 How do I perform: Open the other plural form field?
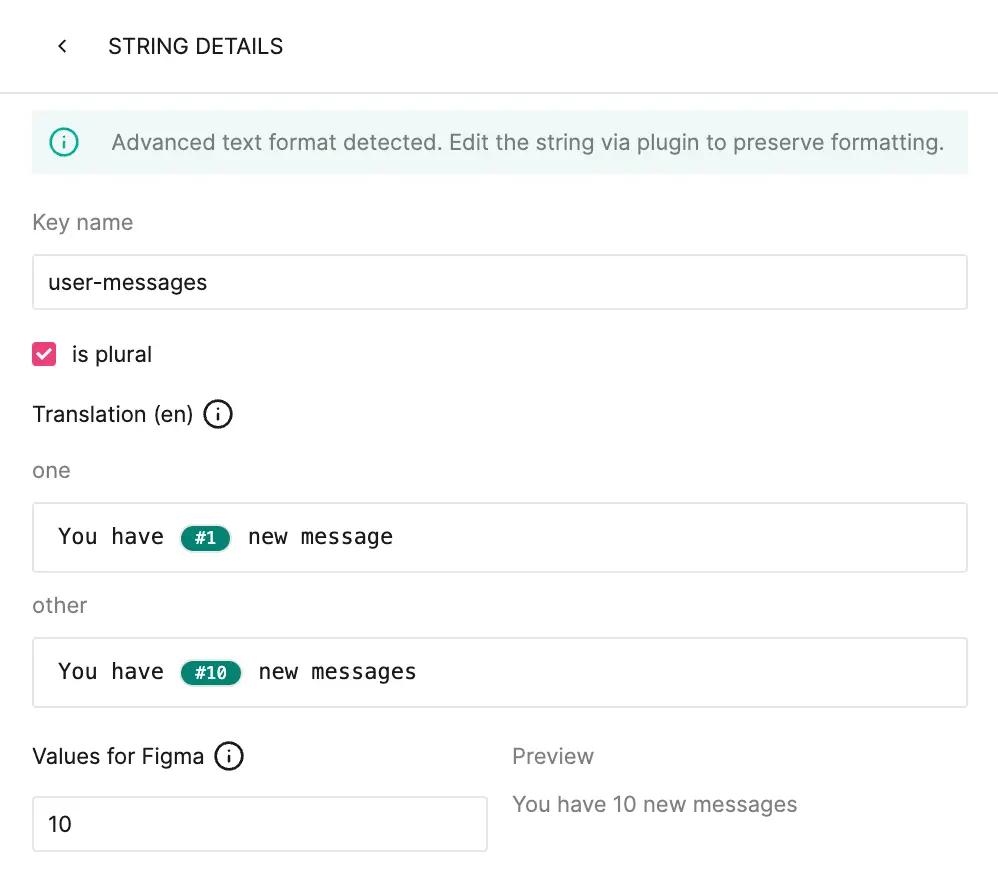(500, 672)
